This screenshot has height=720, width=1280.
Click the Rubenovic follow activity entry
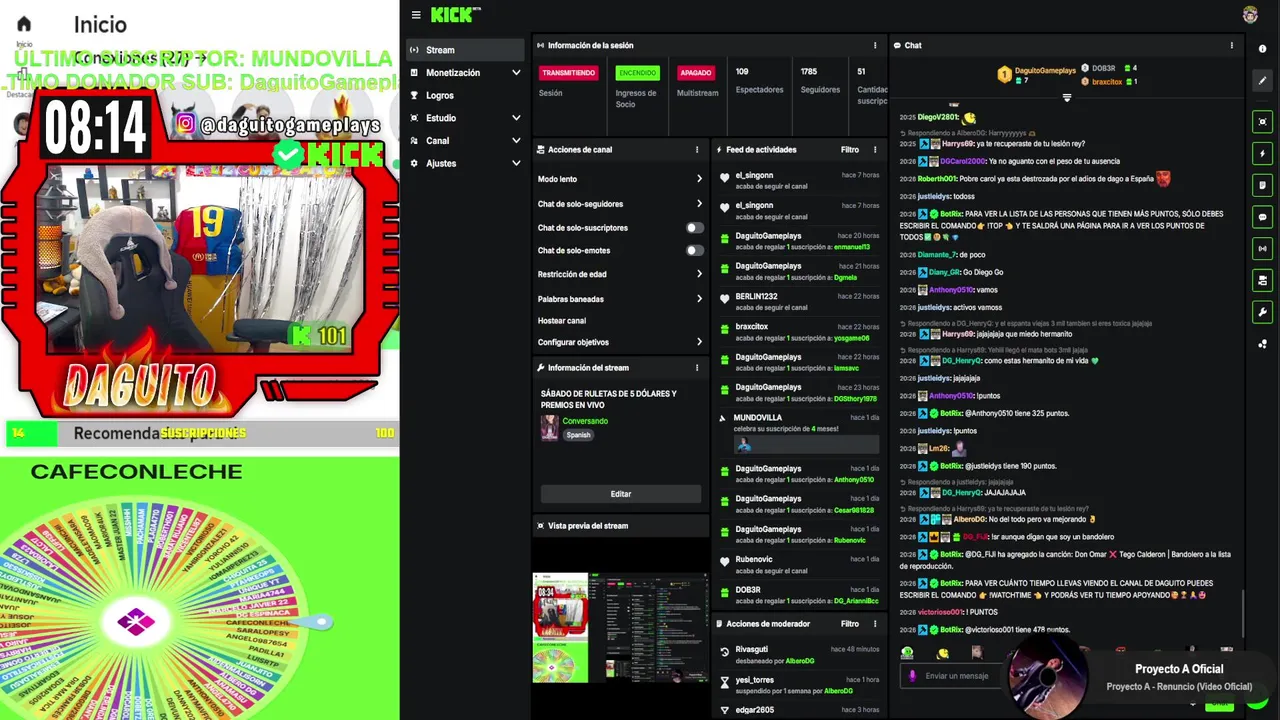[798, 565]
